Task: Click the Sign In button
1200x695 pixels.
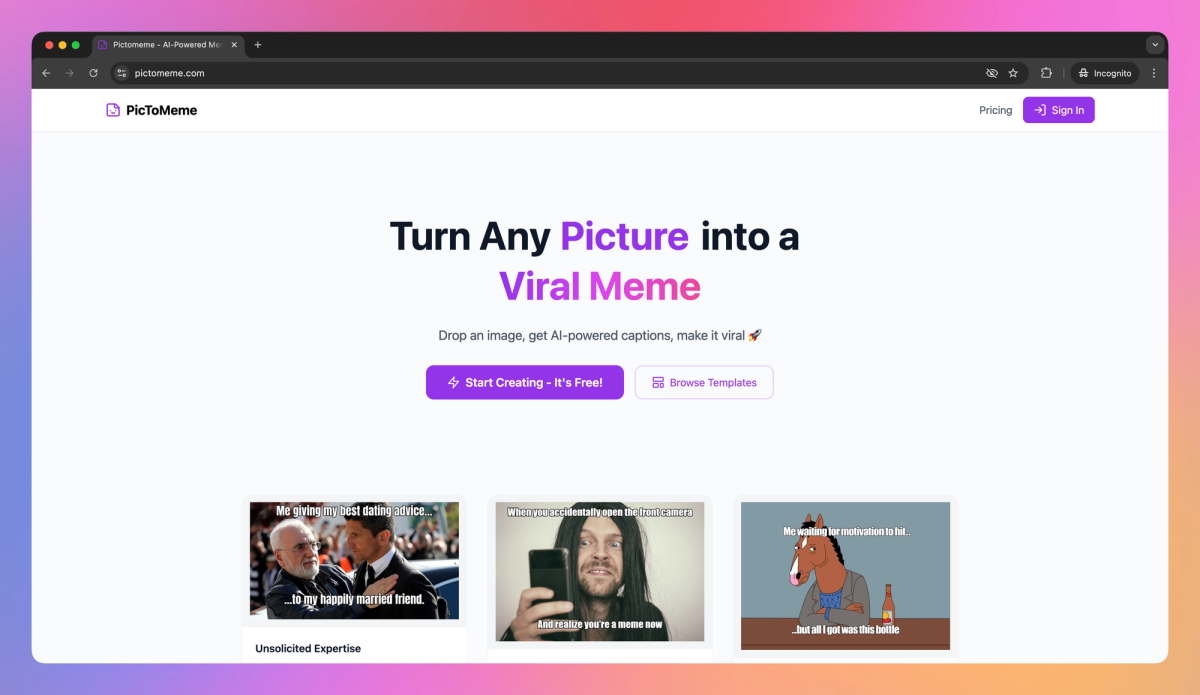Action: coord(1058,110)
